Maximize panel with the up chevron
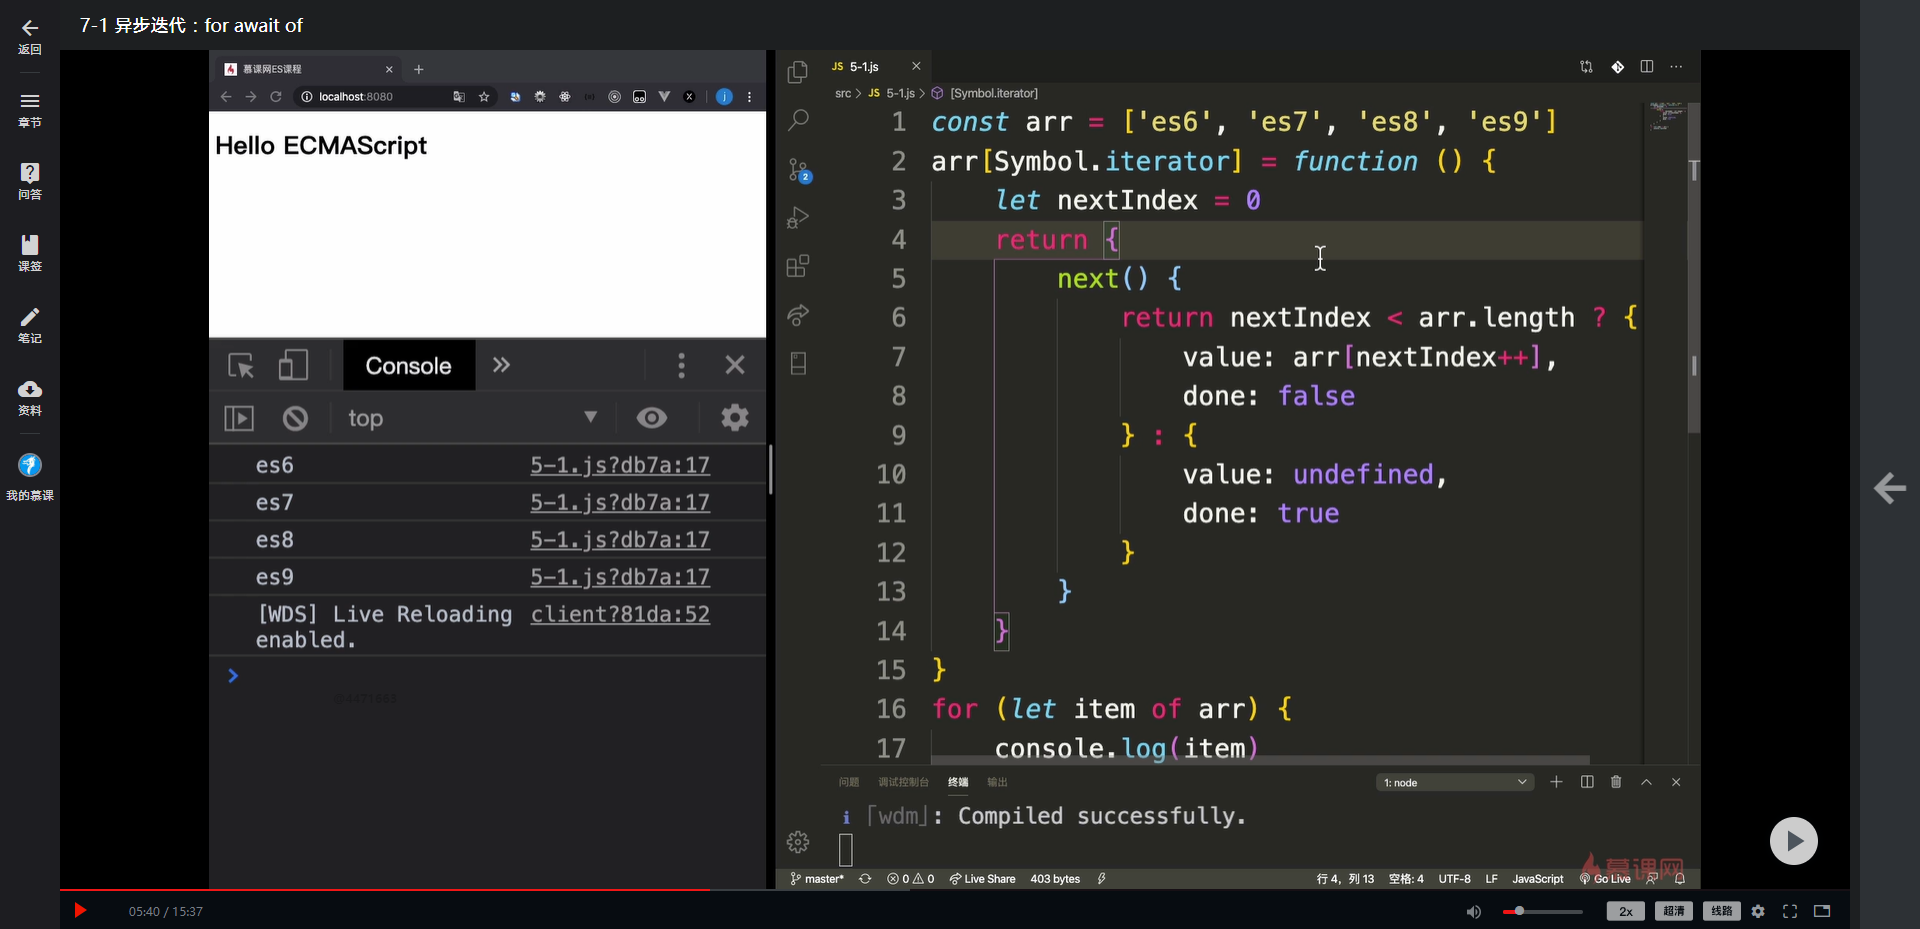 (1646, 782)
